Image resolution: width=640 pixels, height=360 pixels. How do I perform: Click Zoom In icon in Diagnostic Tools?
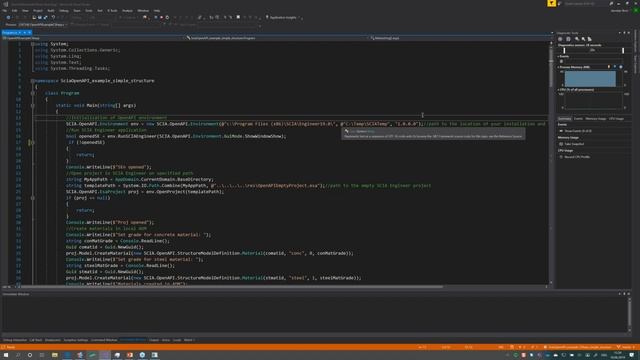[x=577, y=39]
